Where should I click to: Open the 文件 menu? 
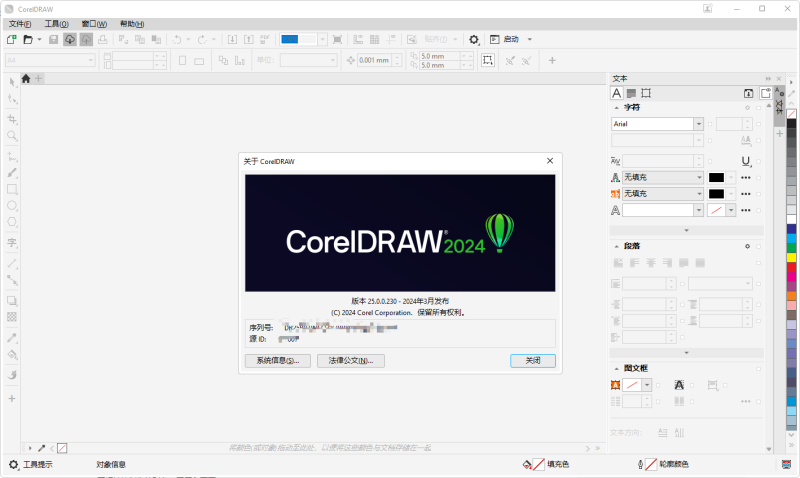pyautogui.click(x=19, y=23)
